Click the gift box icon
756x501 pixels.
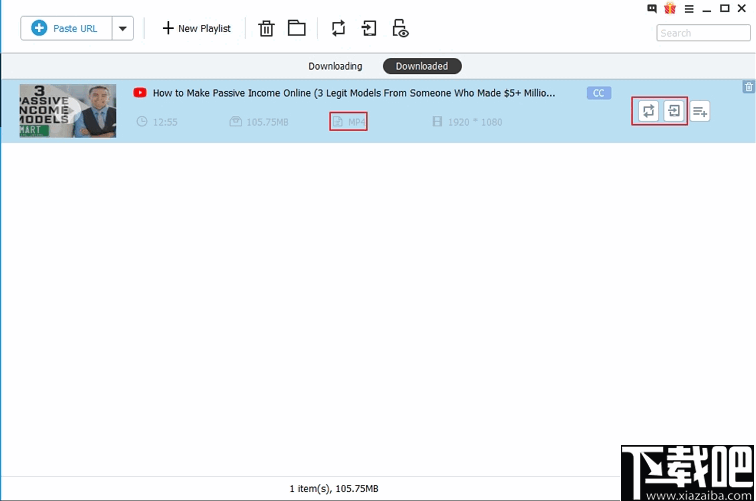[x=670, y=8]
